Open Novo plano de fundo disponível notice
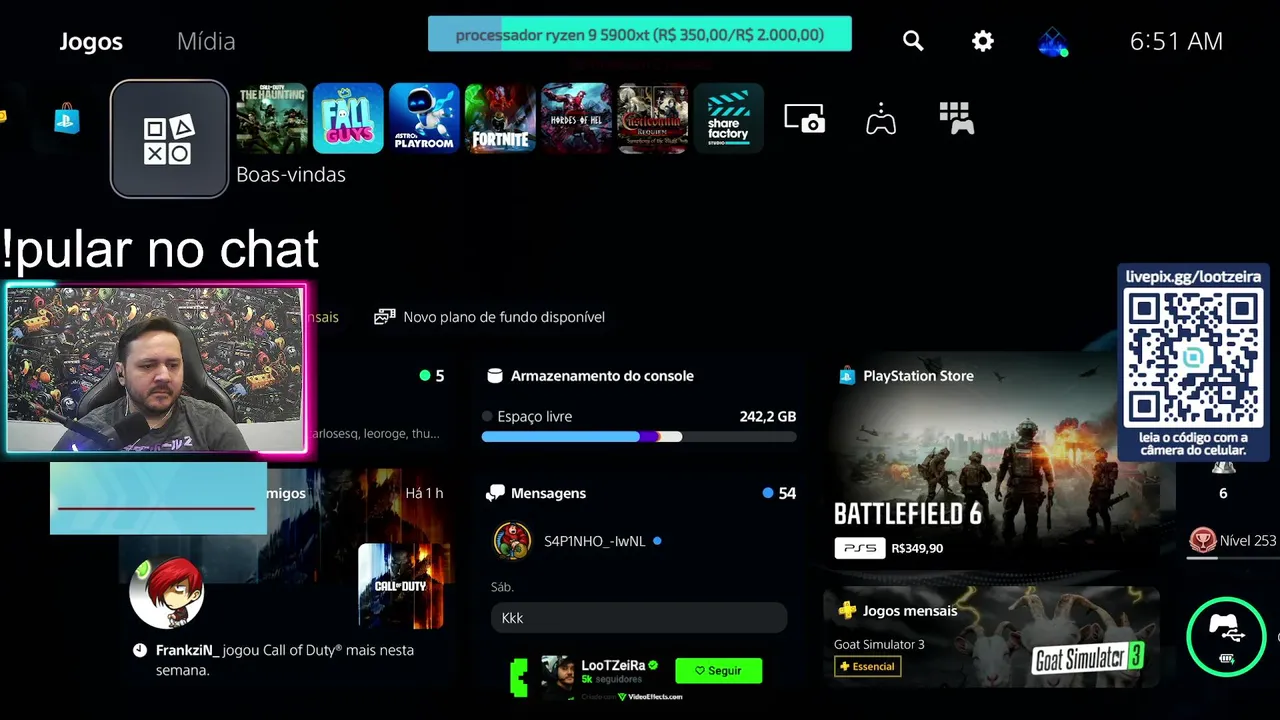 490,317
